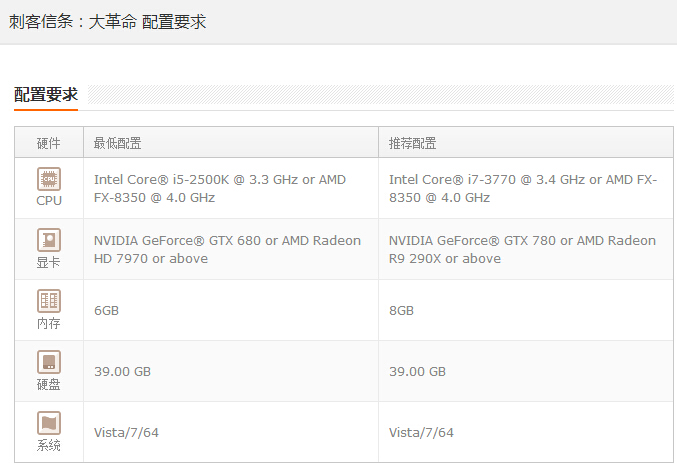Select the 配置要求 section tab
677x471 pixels.
pos(46,95)
